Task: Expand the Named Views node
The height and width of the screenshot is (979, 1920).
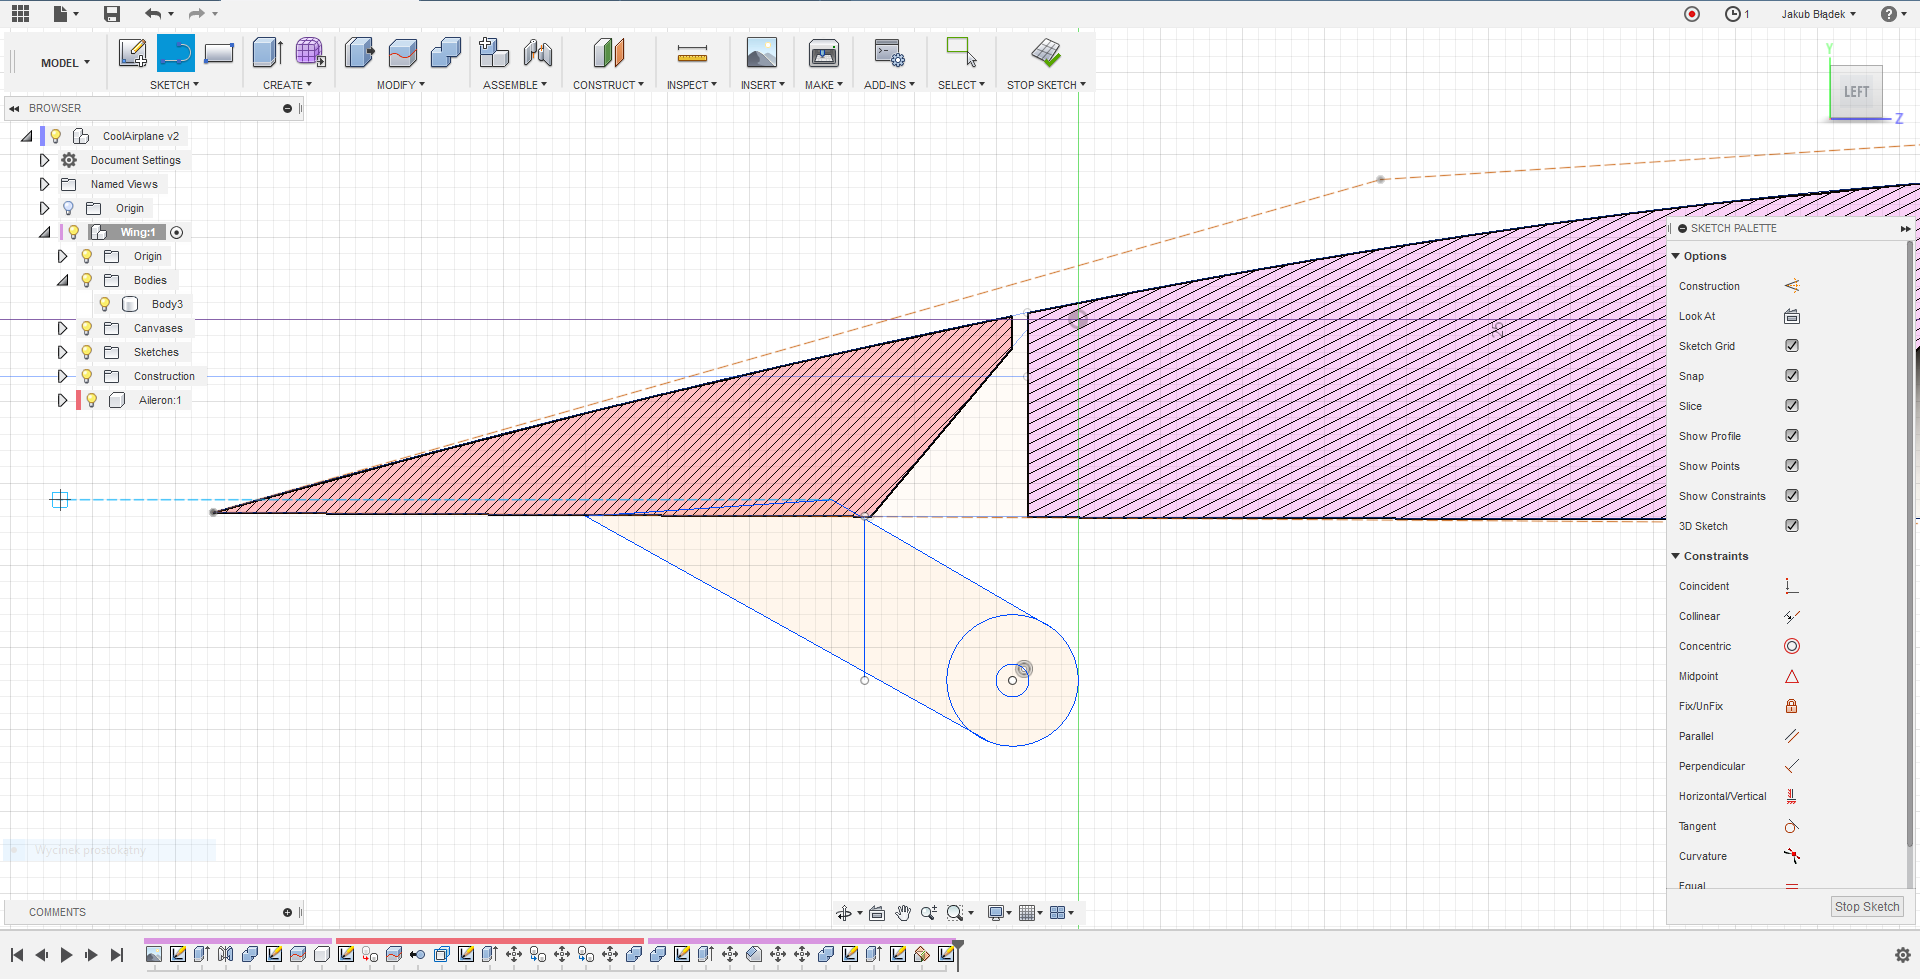Action: click(x=44, y=184)
